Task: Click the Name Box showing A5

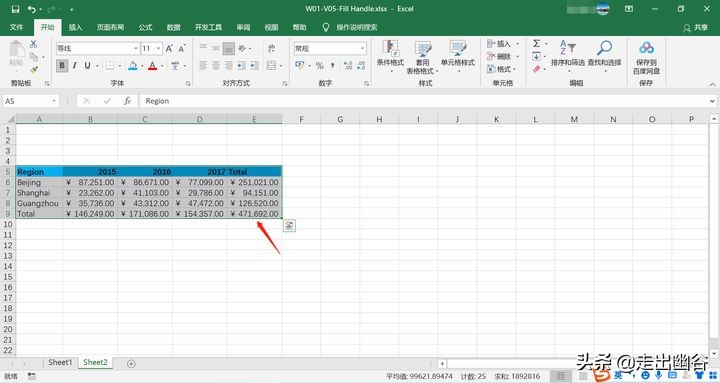Action: [x=30, y=101]
